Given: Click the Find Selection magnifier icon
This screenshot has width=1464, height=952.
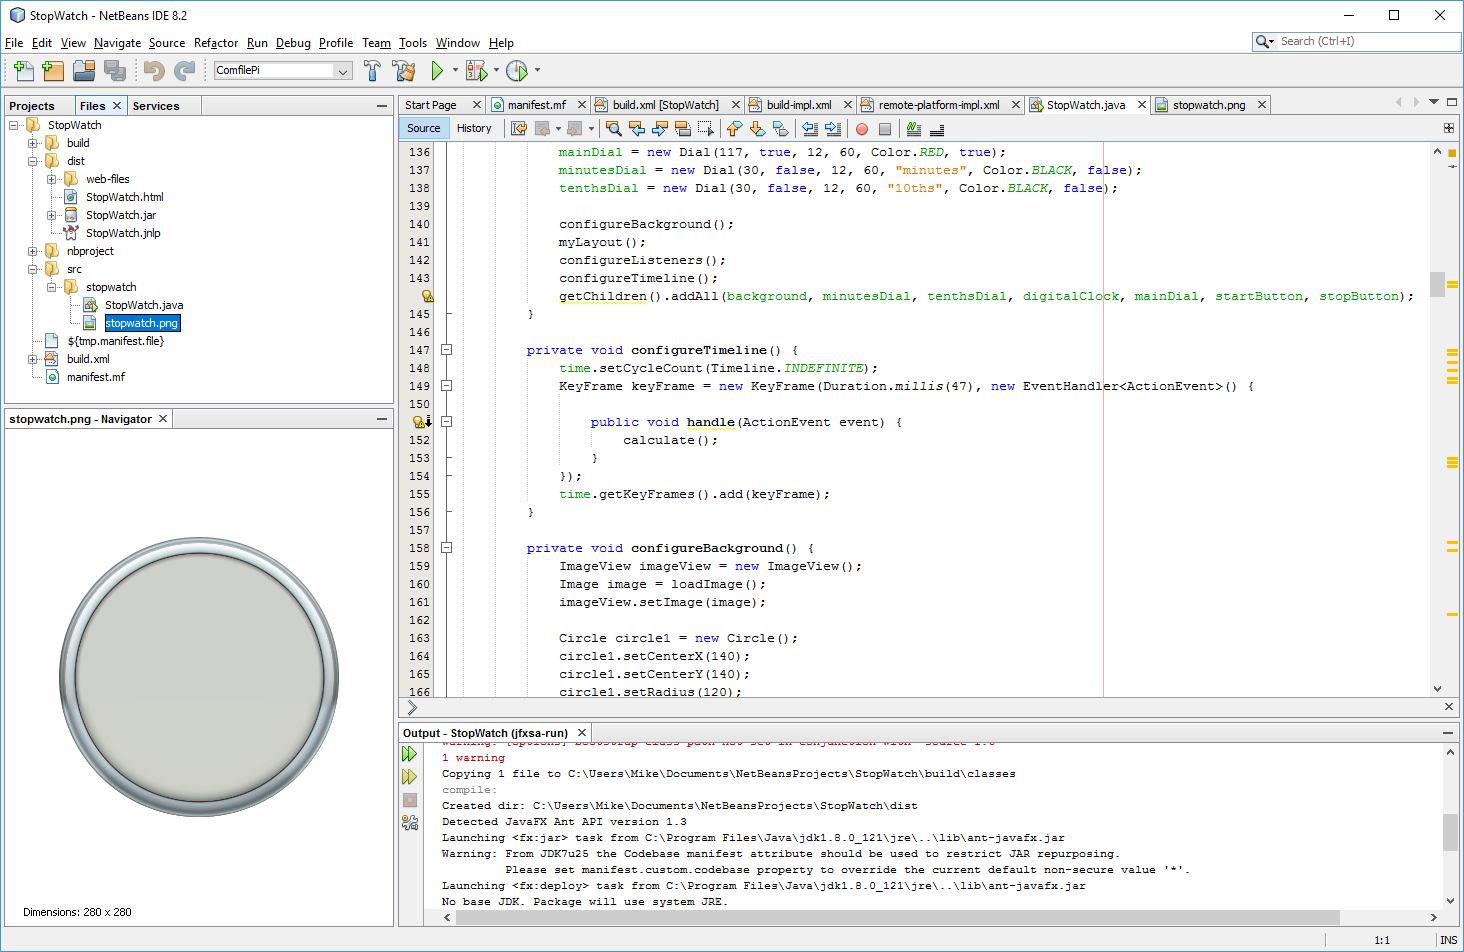Looking at the screenshot, I should pos(613,128).
